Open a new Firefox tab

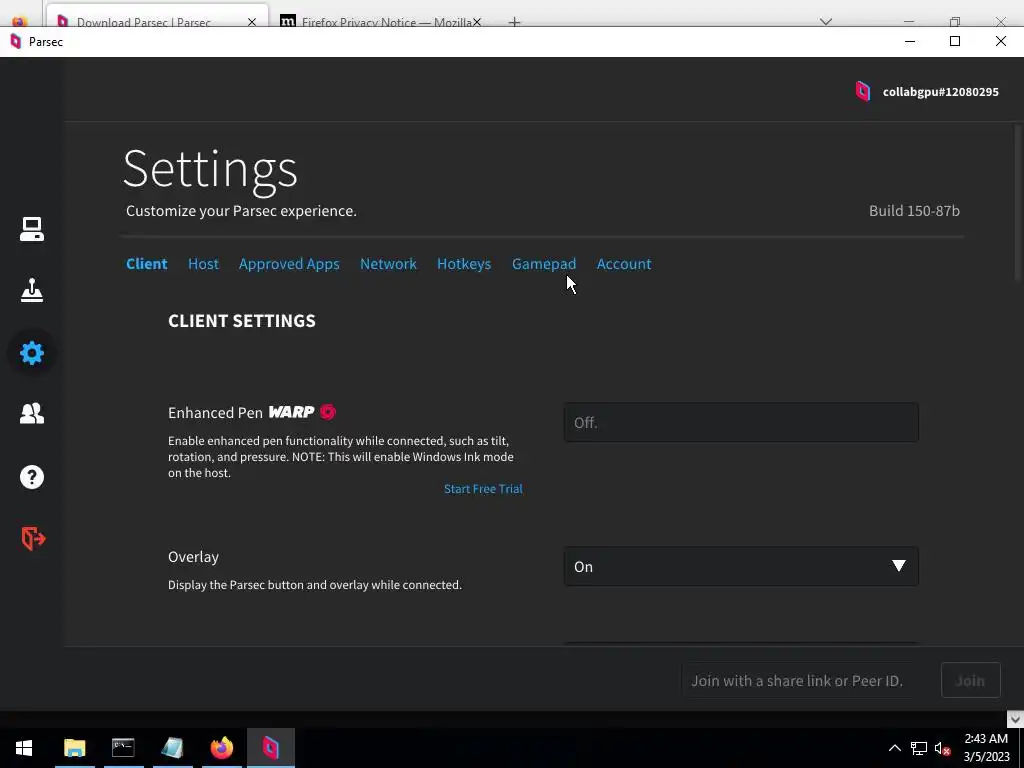pos(515,22)
